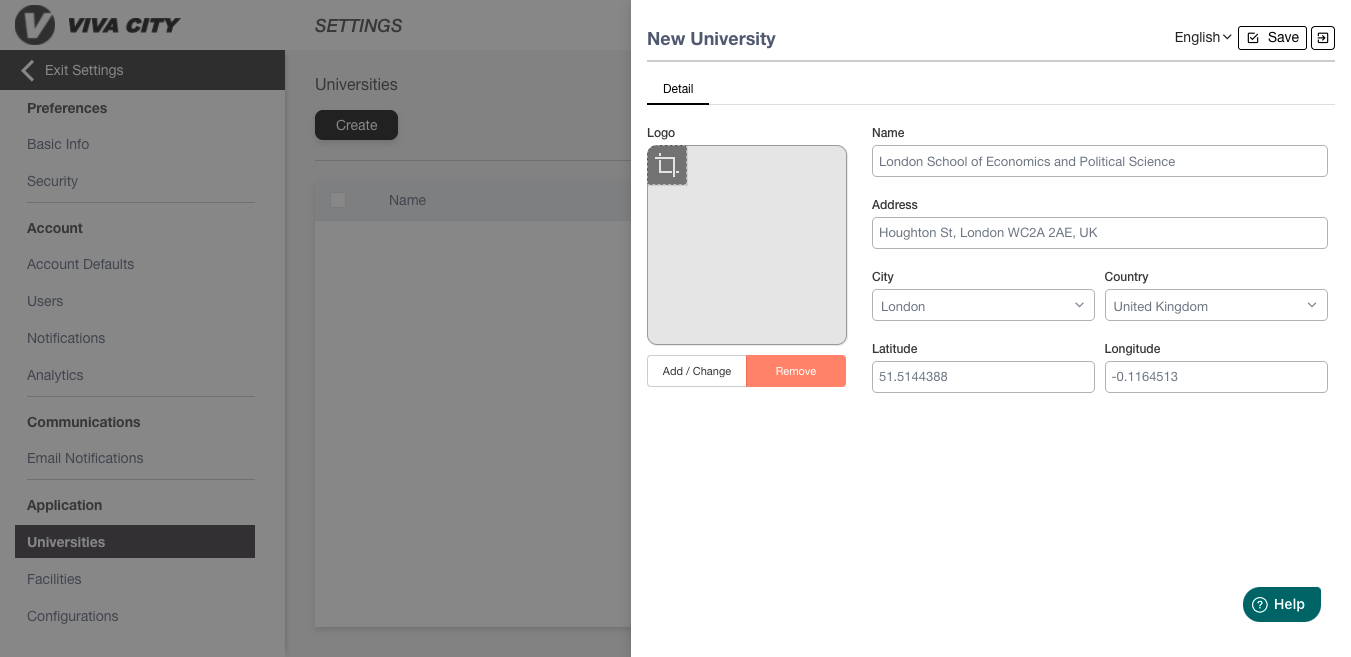The height and width of the screenshot is (657, 1351).
Task: Click the Create university button
Action: coord(356,125)
